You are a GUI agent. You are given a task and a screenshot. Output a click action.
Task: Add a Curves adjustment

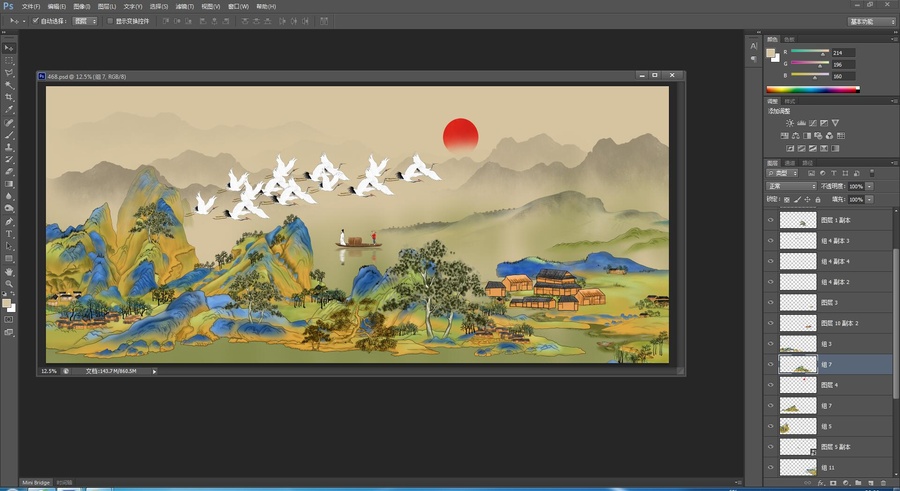click(813, 123)
